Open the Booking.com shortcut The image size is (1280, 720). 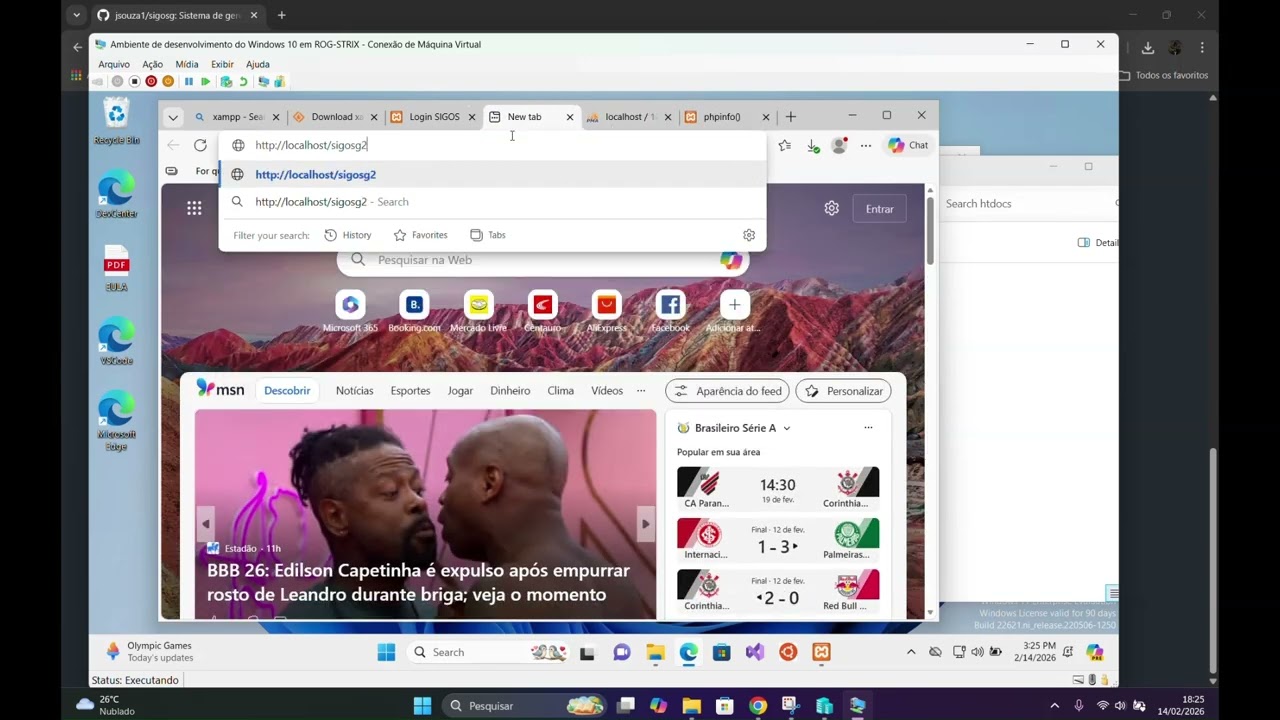[x=414, y=311]
